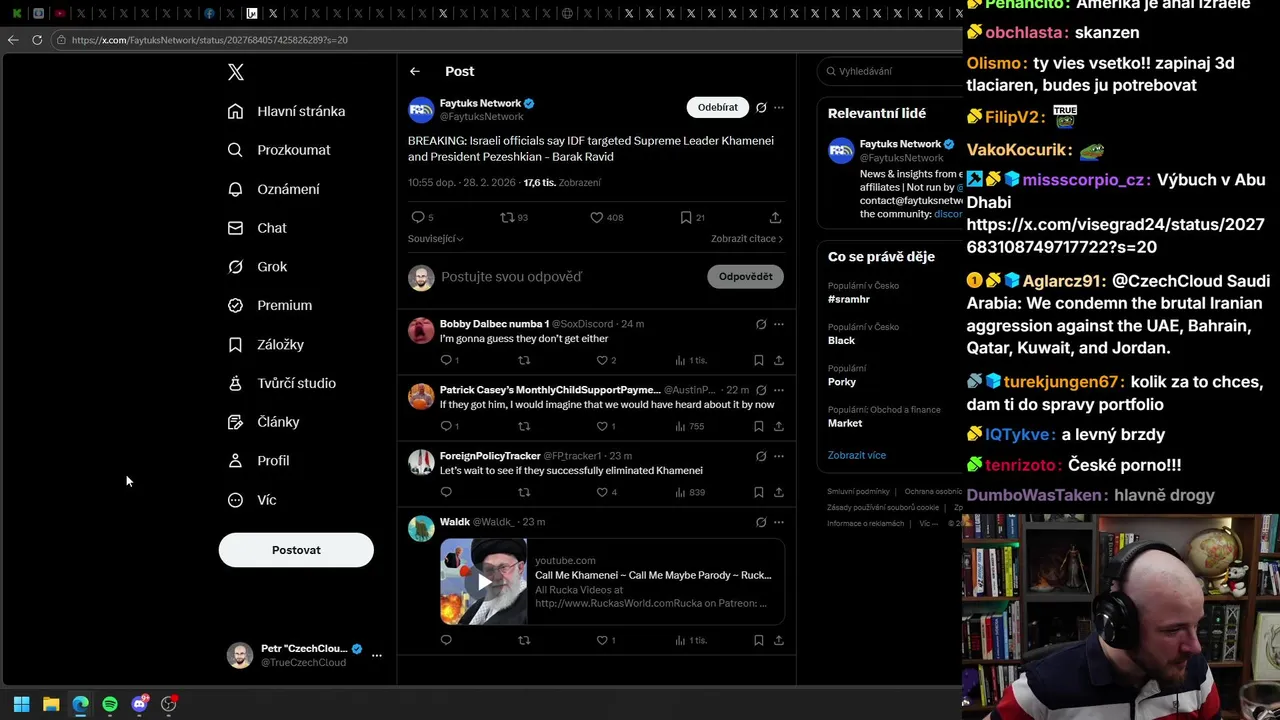Open more options on Bobby Dalbec's reply
The image size is (1280, 720).
coord(779,324)
